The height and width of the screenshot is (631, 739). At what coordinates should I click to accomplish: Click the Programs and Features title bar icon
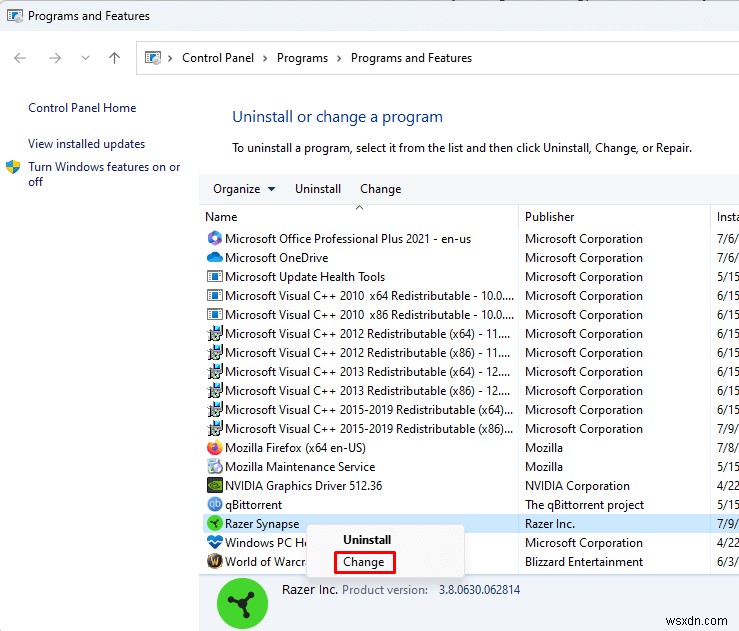click(x=15, y=16)
